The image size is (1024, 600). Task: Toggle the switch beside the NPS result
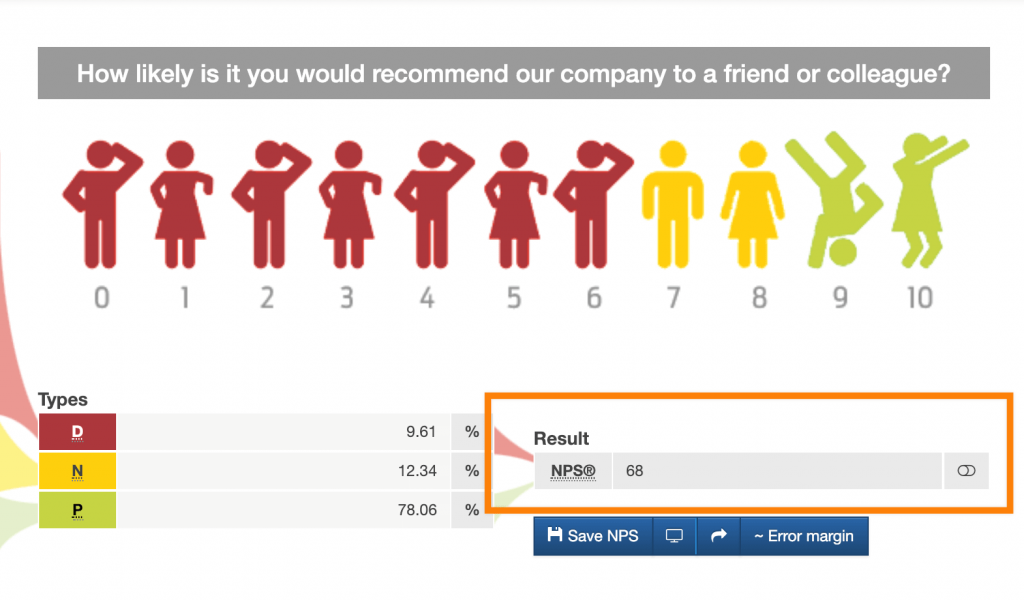click(966, 471)
